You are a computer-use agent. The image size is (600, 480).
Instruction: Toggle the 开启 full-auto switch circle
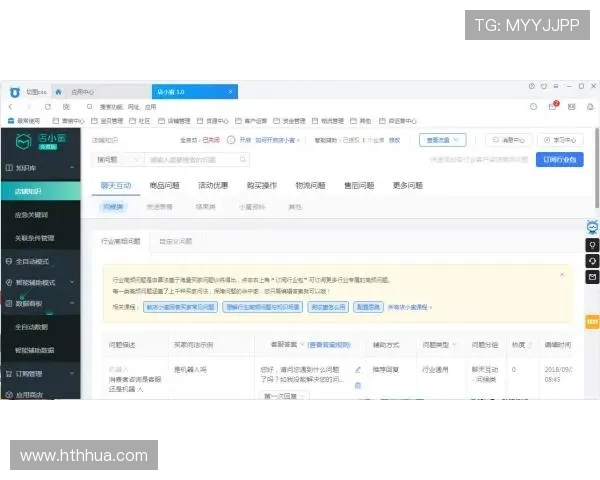[231, 140]
